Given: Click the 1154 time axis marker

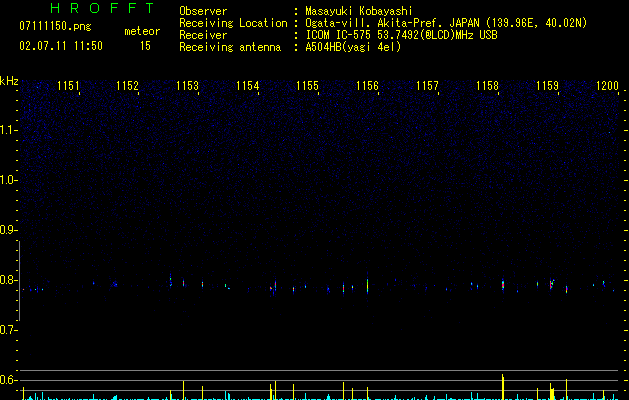Looking at the screenshot, I should (248, 86).
